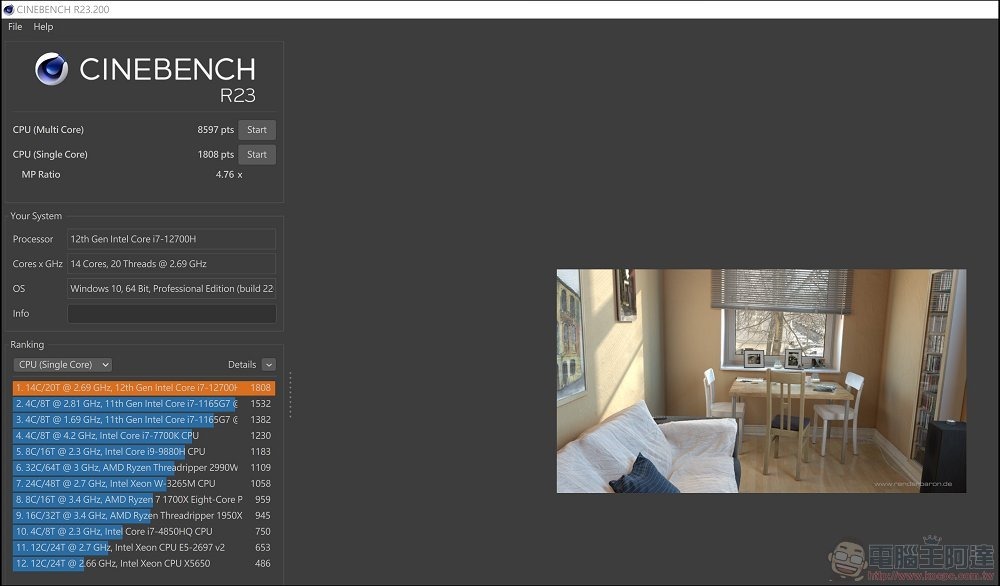Image resolution: width=1000 pixels, height=586 pixels.
Task: Select ranking row 12 Xeon X5650
Action: (144, 564)
